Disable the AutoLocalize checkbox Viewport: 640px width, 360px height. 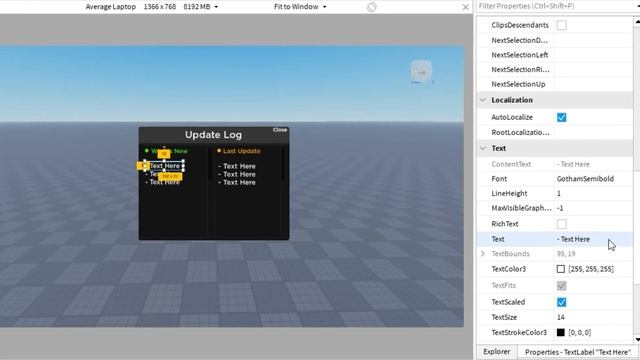coord(562,118)
